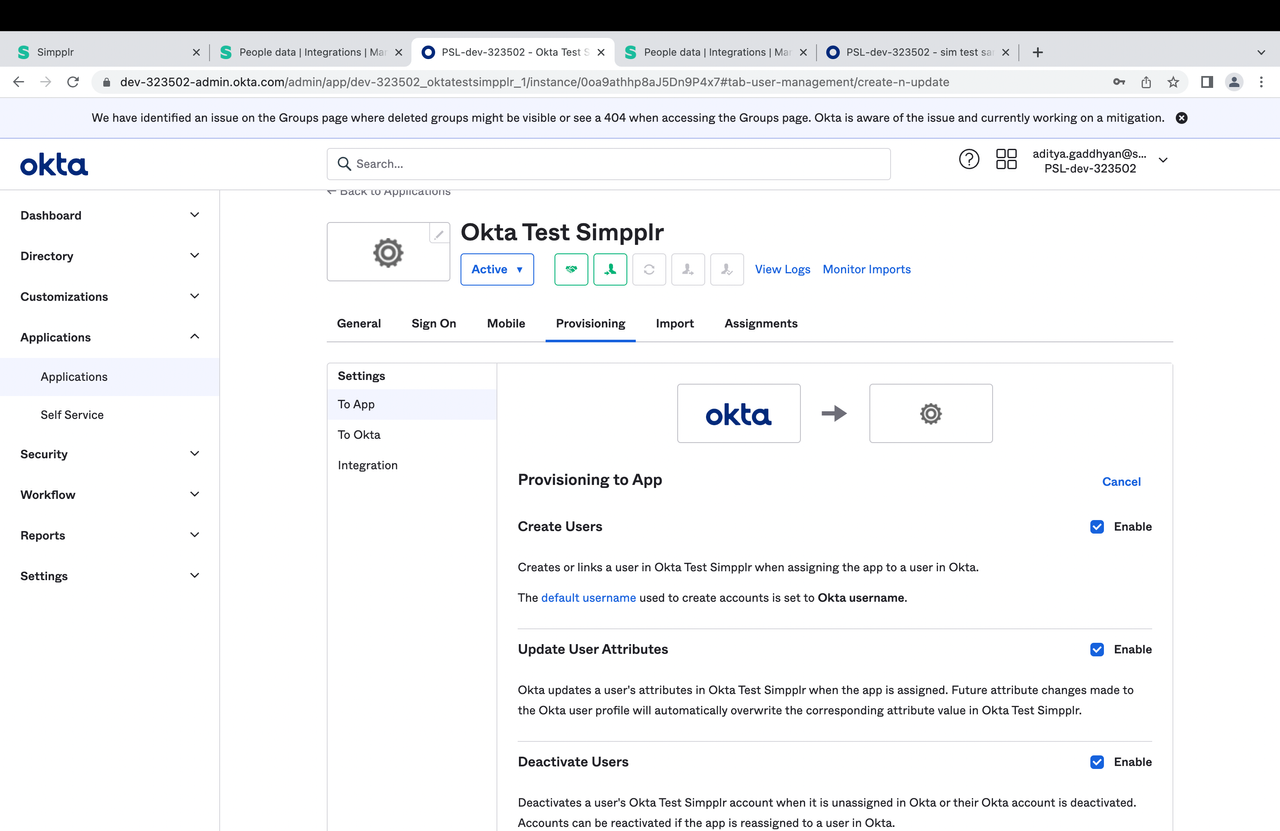The height and width of the screenshot is (831, 1280).
Task: Open the Okta logo home link
Action: pos(53,164)
